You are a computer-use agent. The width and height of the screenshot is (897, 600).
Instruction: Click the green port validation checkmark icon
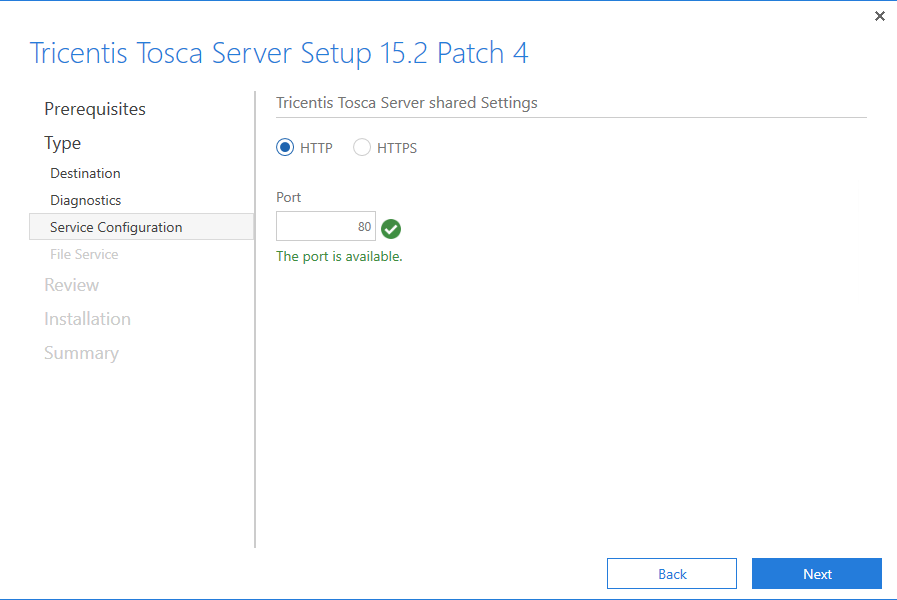point(391,229)
